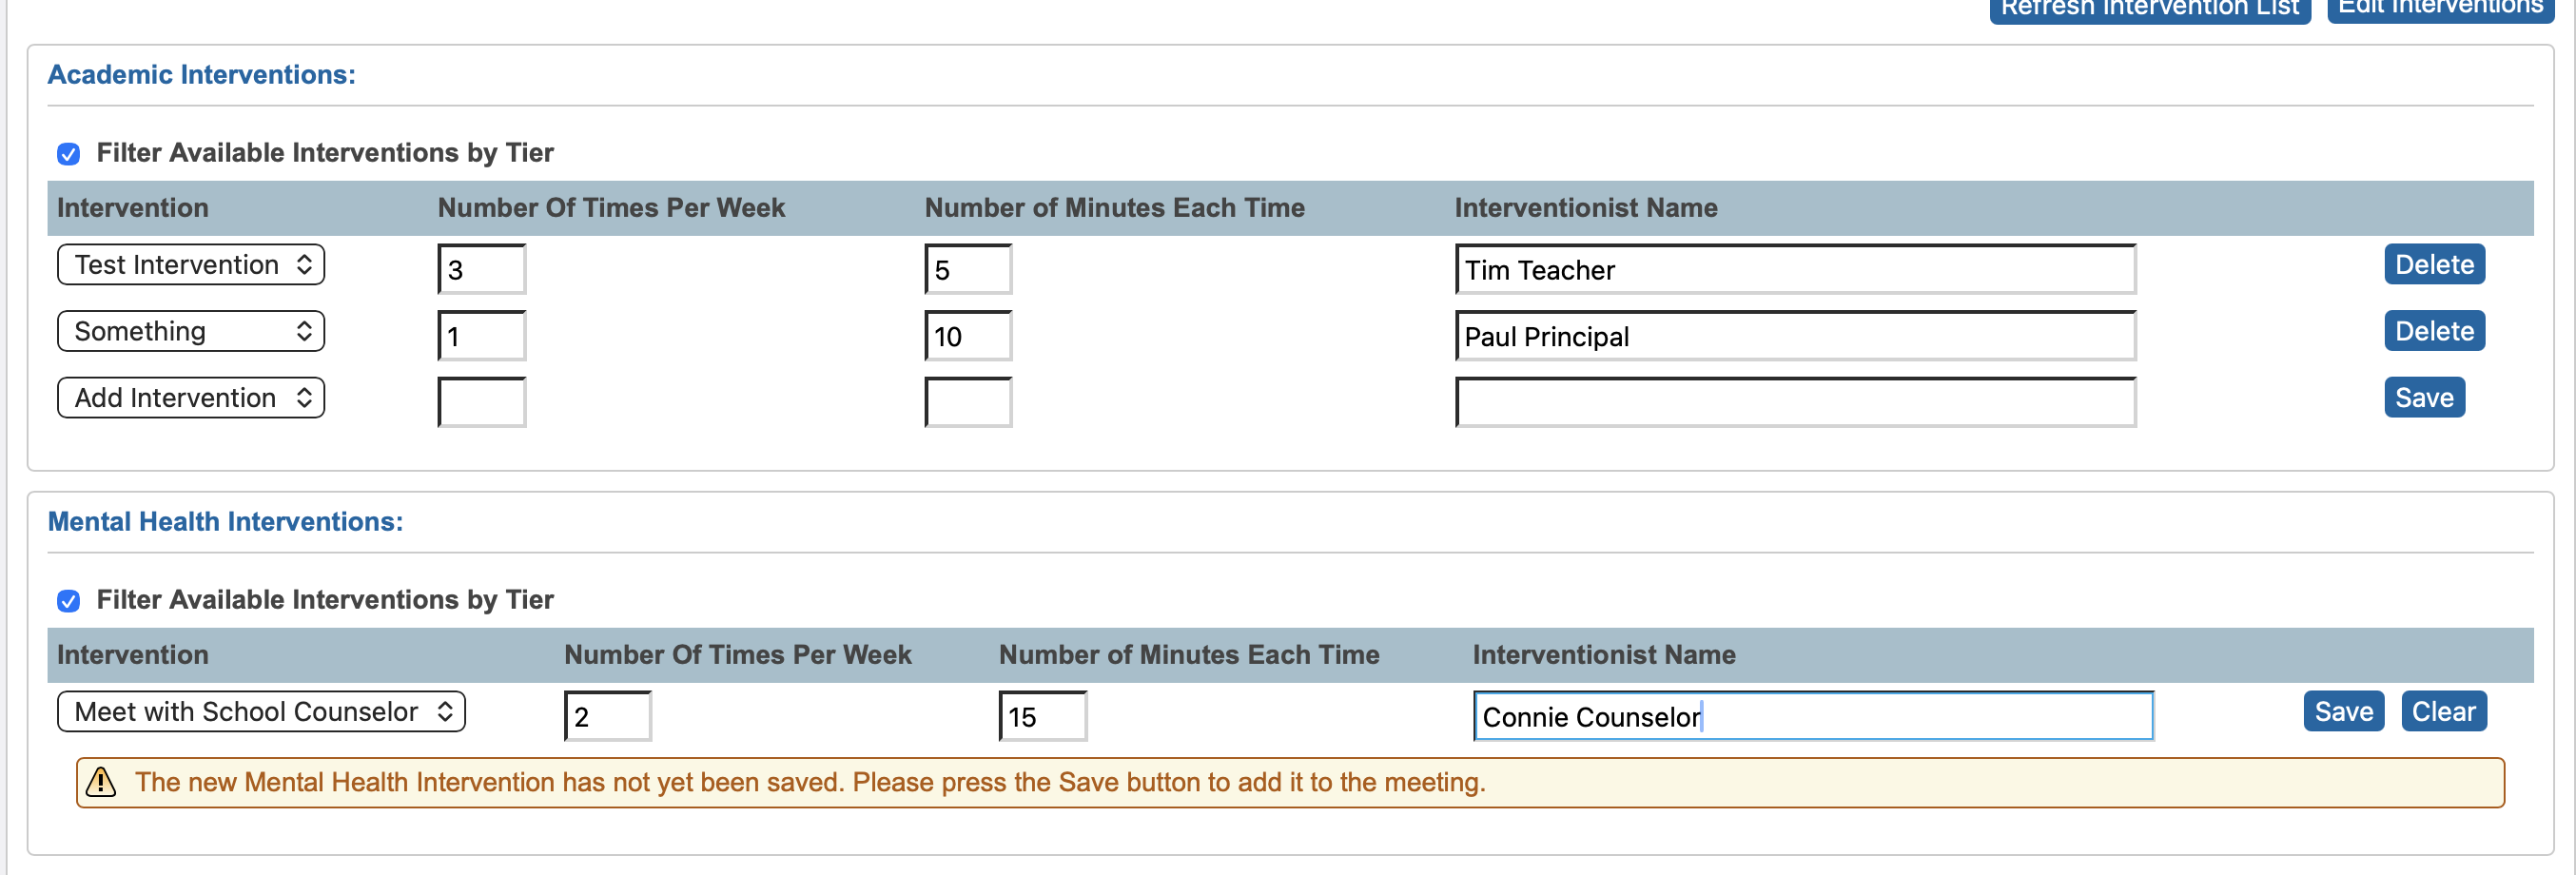Clear the new mental health intervention
Viewport: 2576px width, 875px height.
click(2443, 712)
